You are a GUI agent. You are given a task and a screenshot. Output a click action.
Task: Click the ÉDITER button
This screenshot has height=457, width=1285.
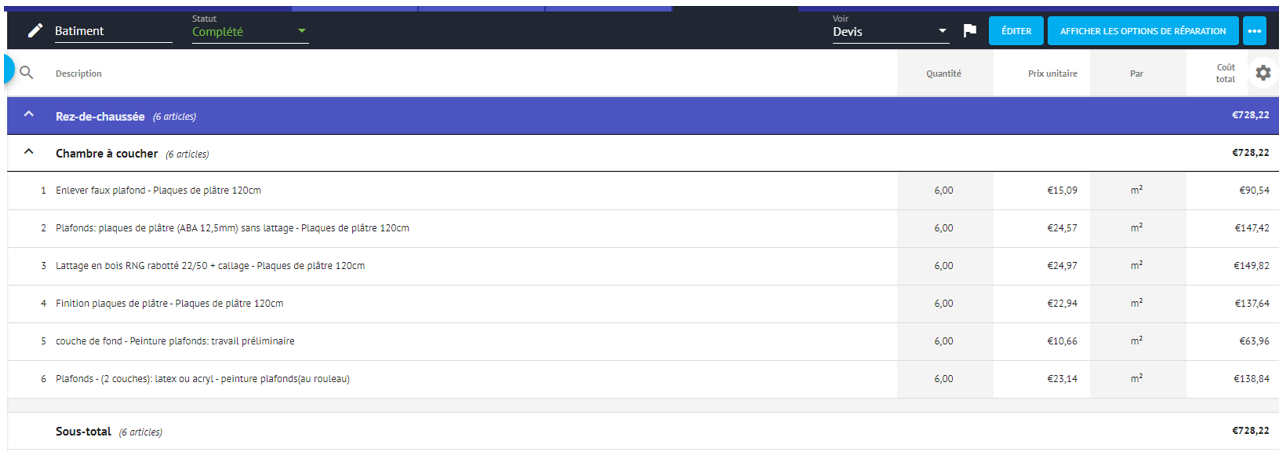[1016, 31]
